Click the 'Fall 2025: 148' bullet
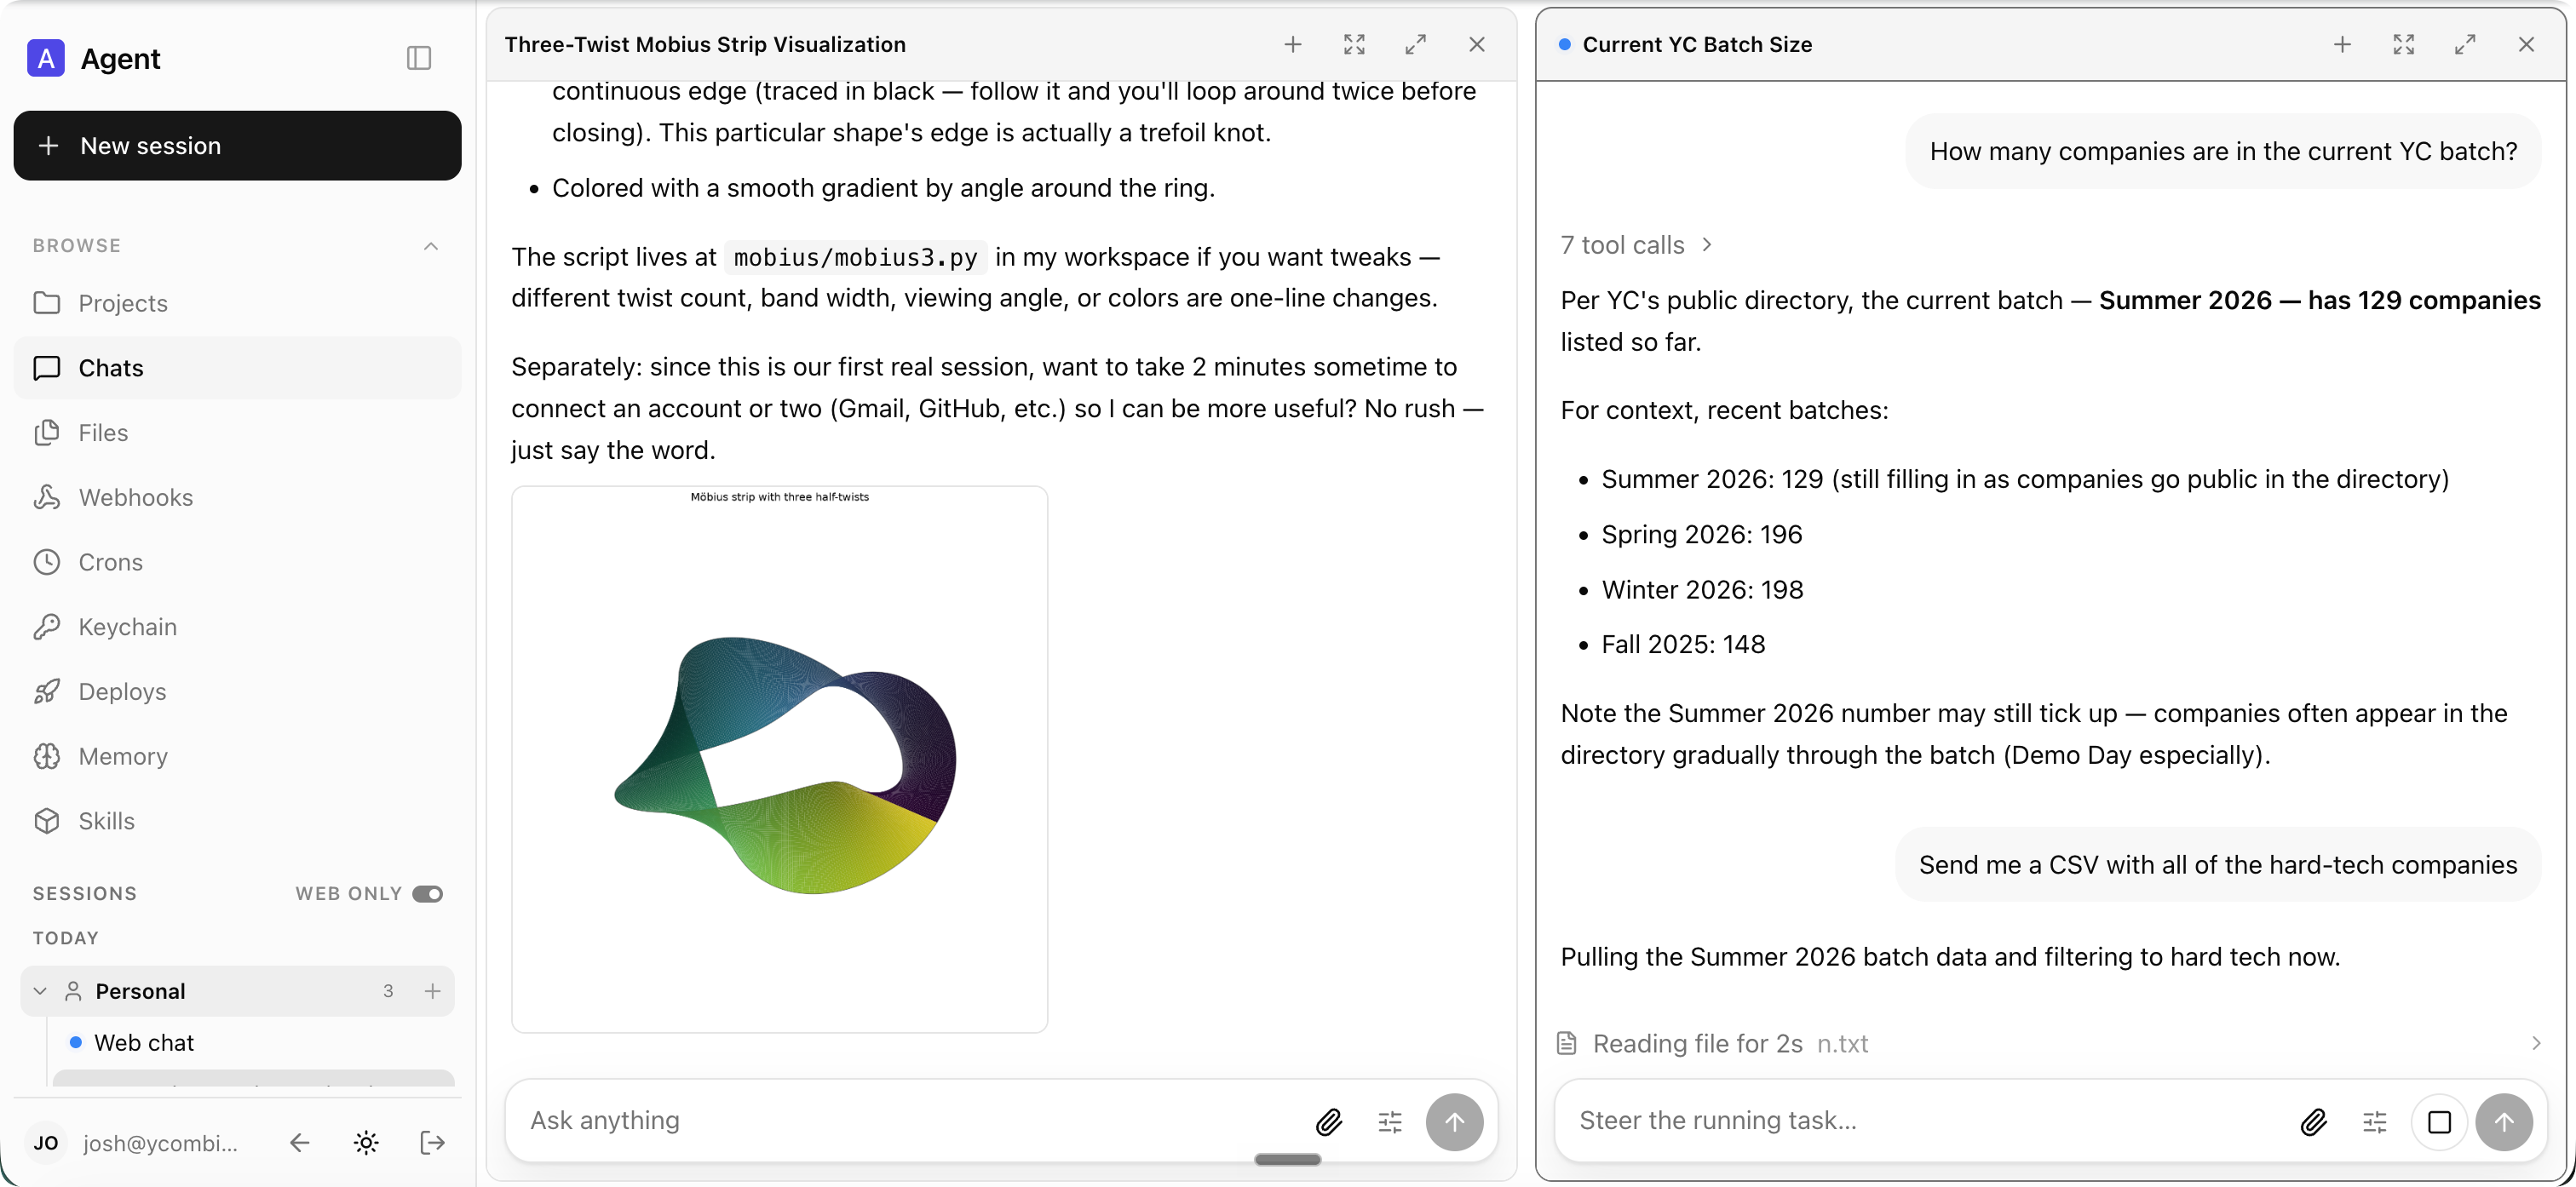Viewport: 2576px width, 1187px height. [1683, 644]
